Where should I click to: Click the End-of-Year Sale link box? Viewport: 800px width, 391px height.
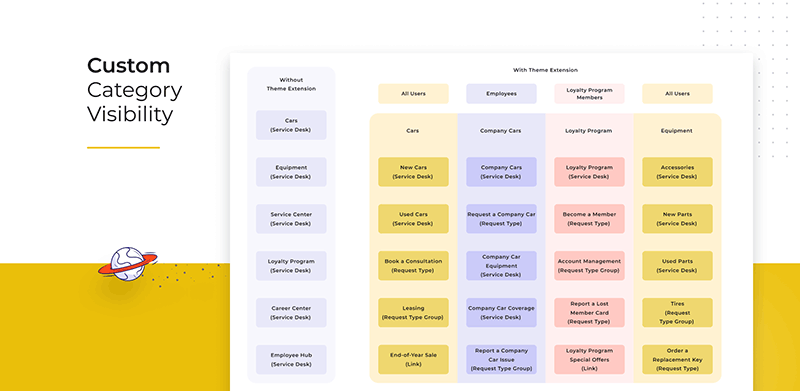413,360
